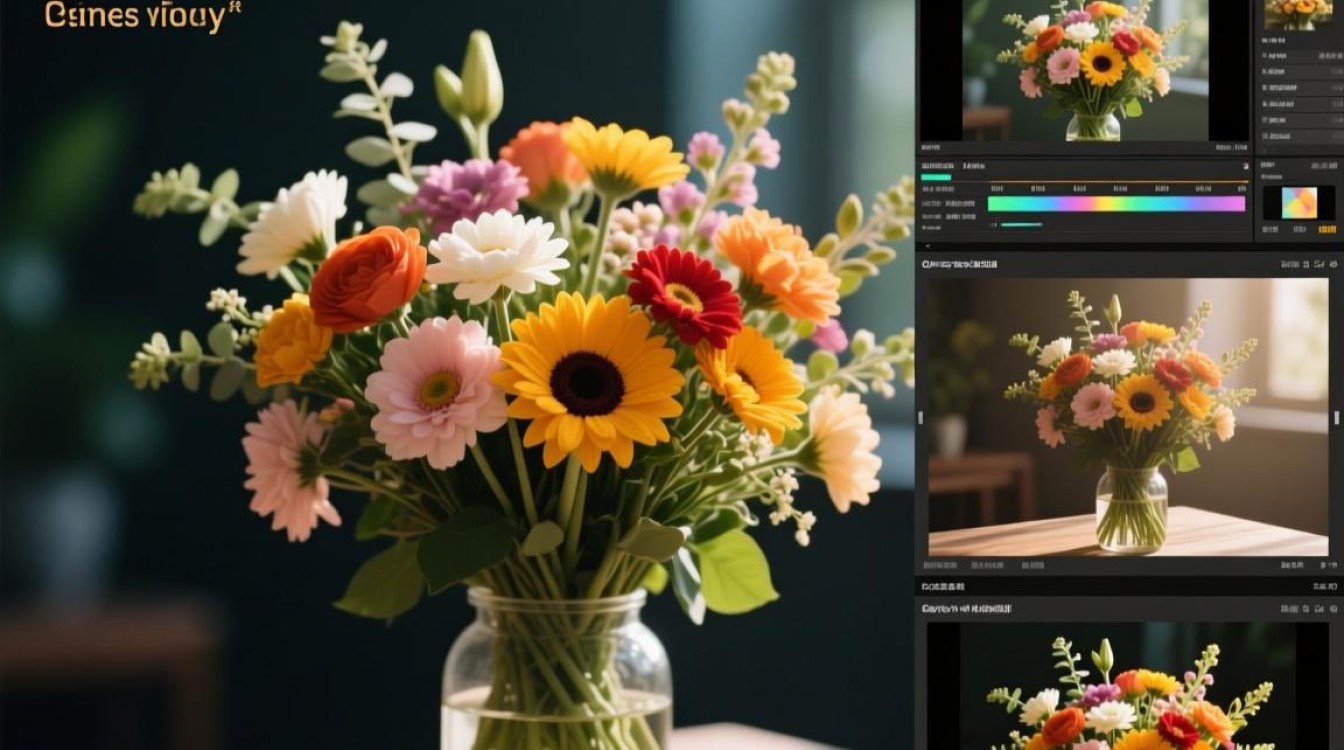Screen dimensions: 1344x750
Task: Click the right edge handle of the middle preview
Action: (x=1337, y=417)
